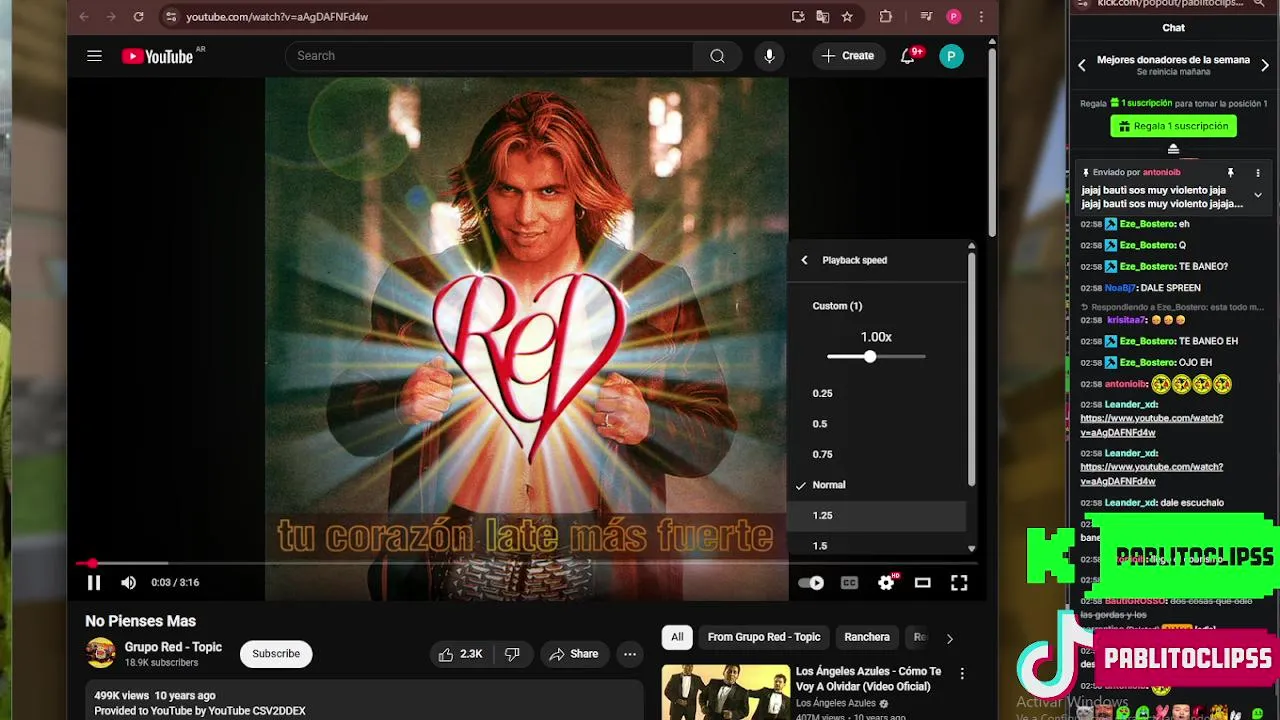
Task: Click the pin icon on pinned chat message
Action: 1230,173
